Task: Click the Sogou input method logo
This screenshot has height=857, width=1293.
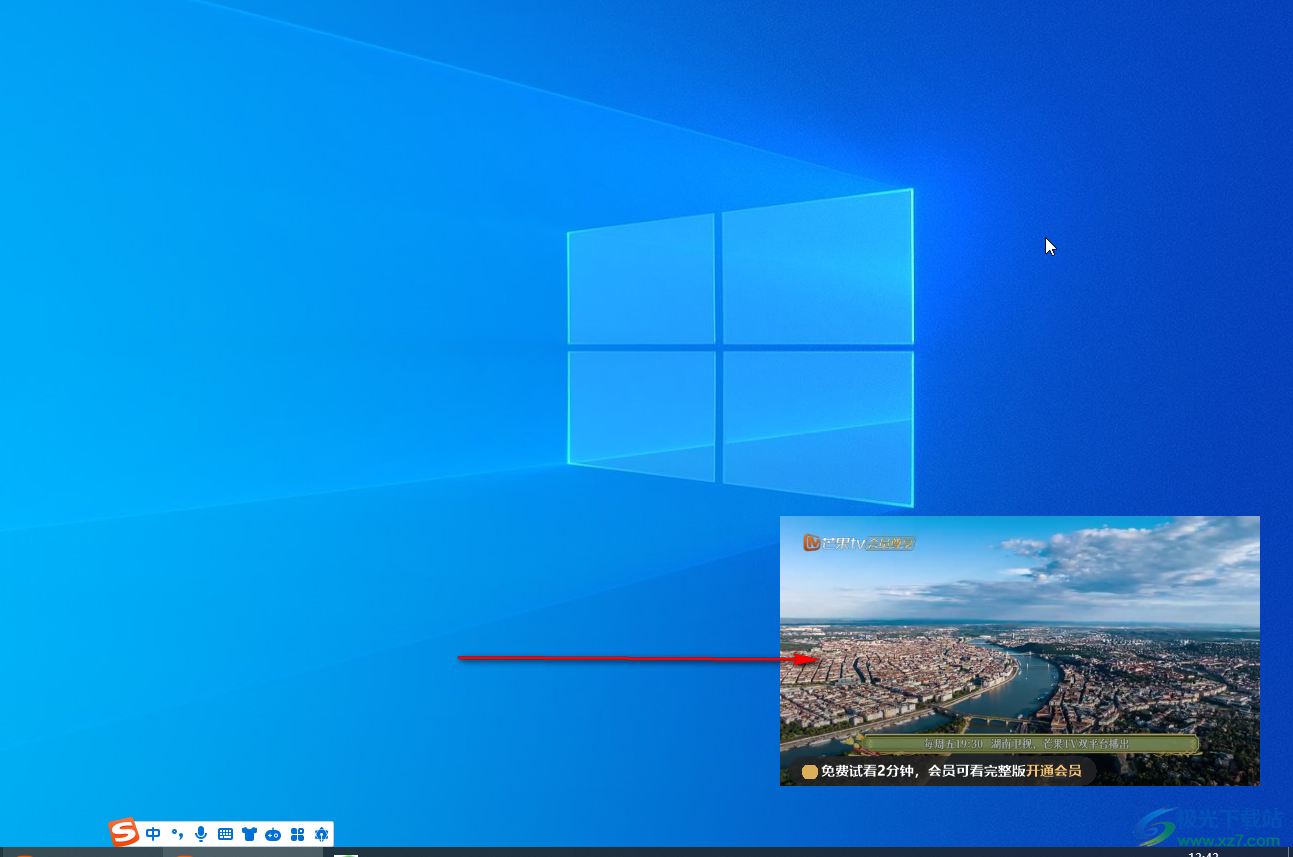Action: coord(124,833)
